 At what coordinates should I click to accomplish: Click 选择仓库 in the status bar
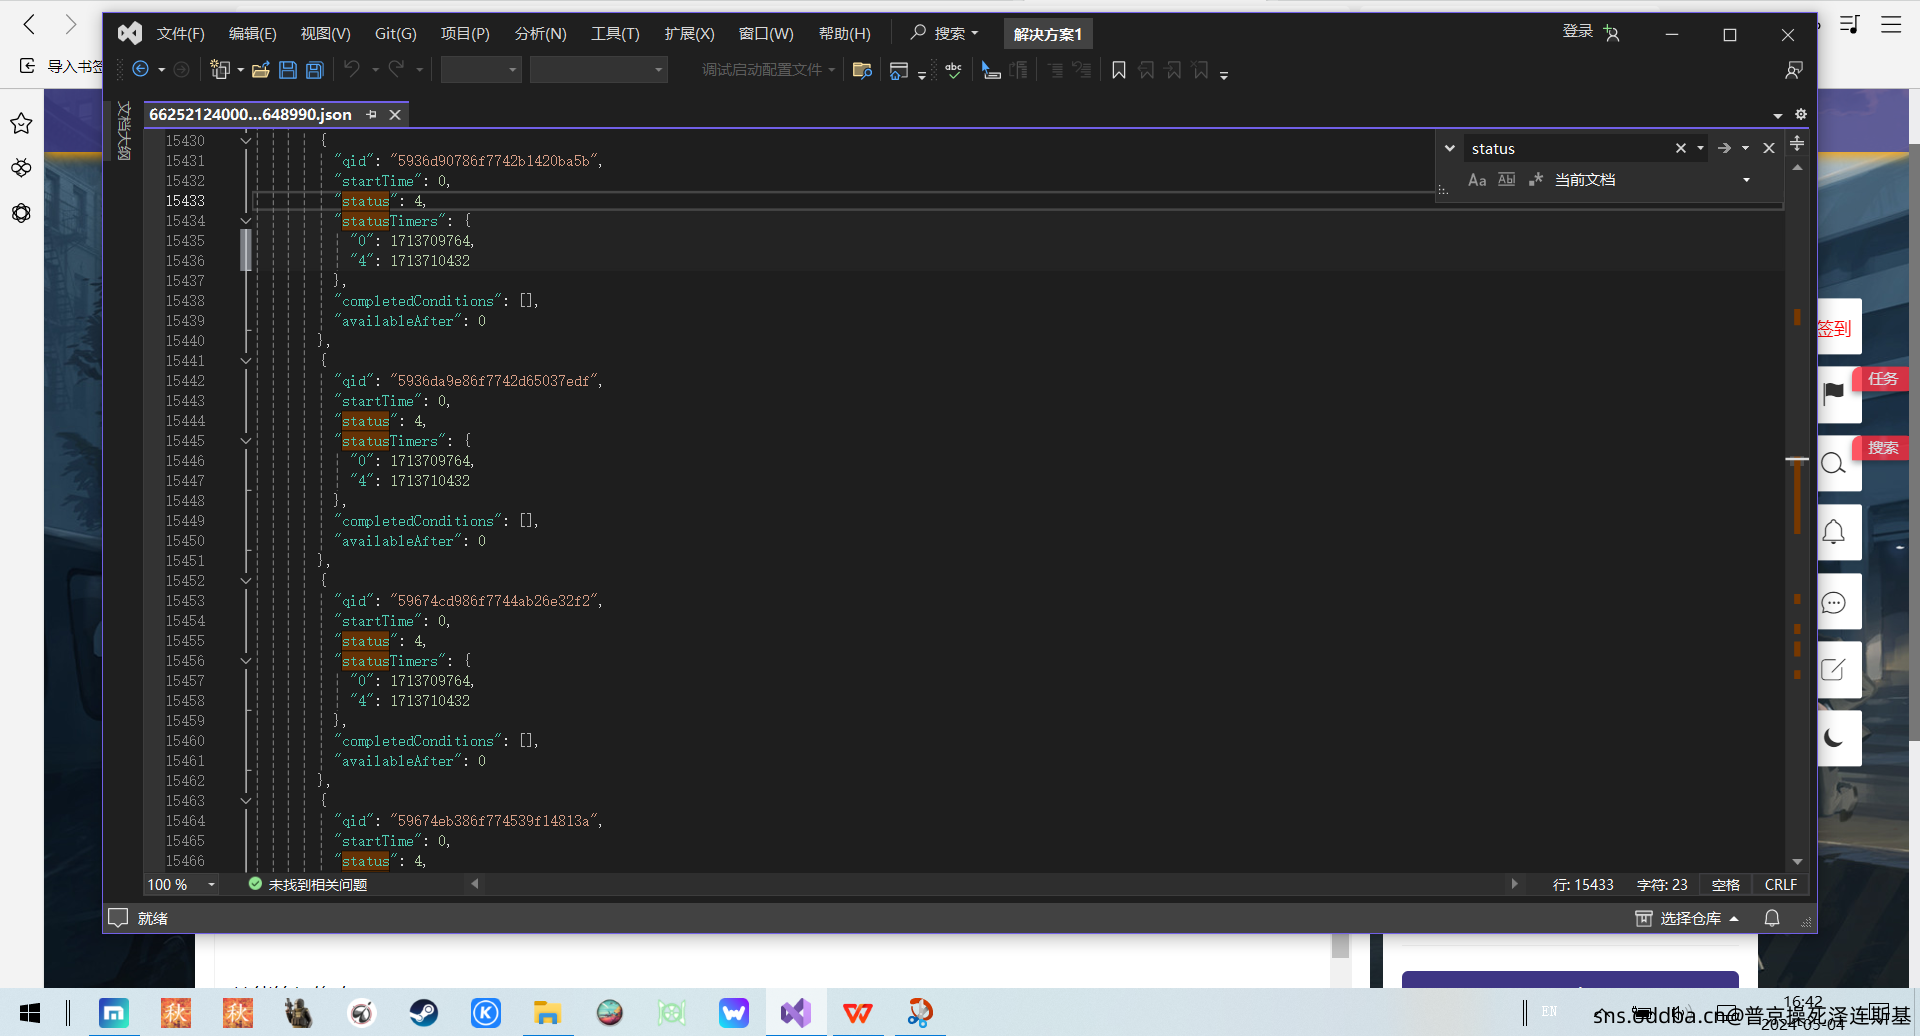(1689, 918)
